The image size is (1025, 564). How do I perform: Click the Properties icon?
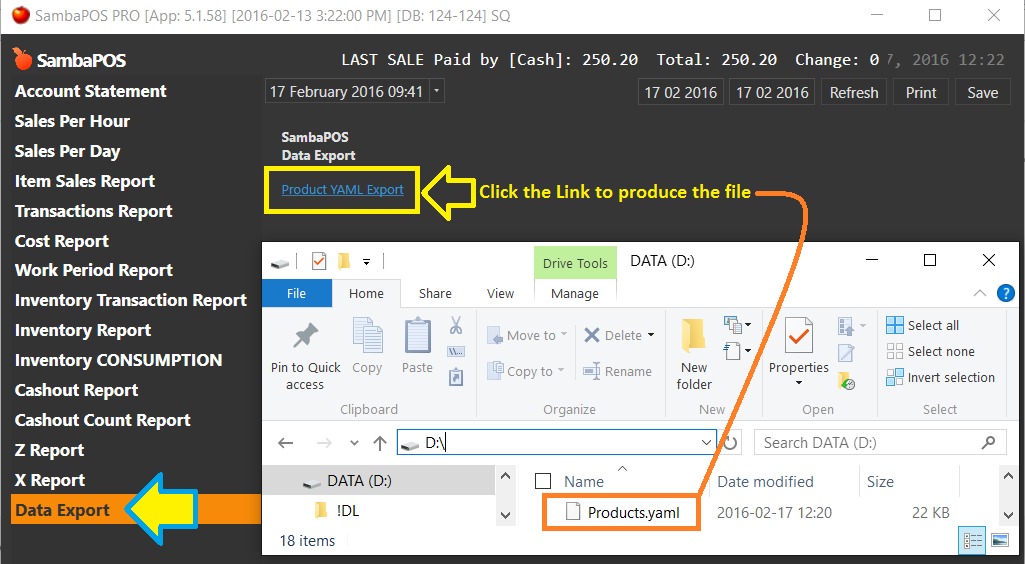(x=799, y=336)
